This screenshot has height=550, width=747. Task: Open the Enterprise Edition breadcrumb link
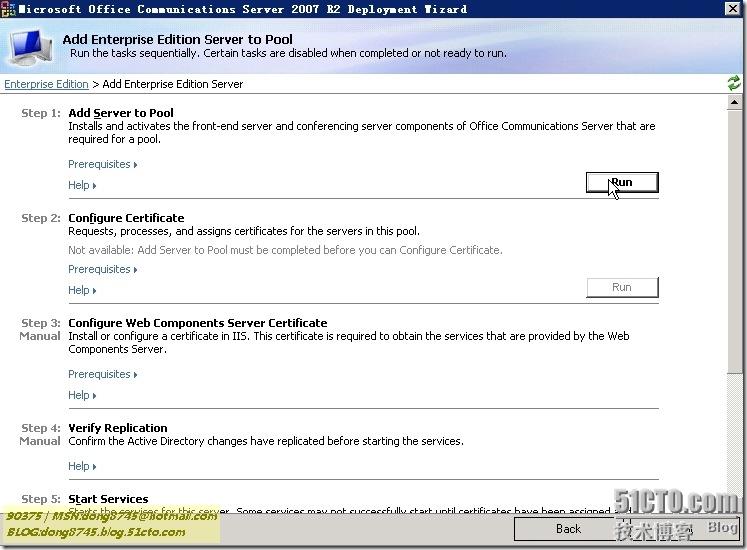point(46,84)
